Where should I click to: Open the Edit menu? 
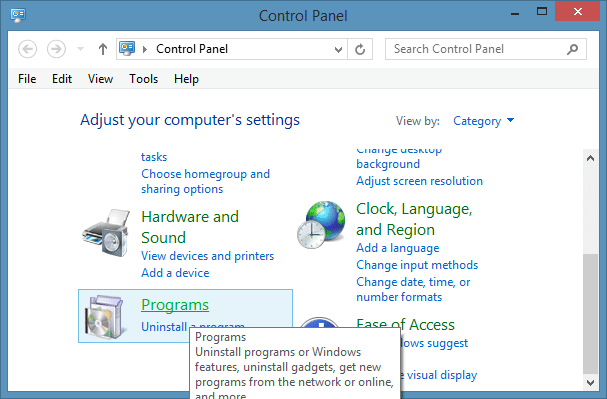(62, 79)
